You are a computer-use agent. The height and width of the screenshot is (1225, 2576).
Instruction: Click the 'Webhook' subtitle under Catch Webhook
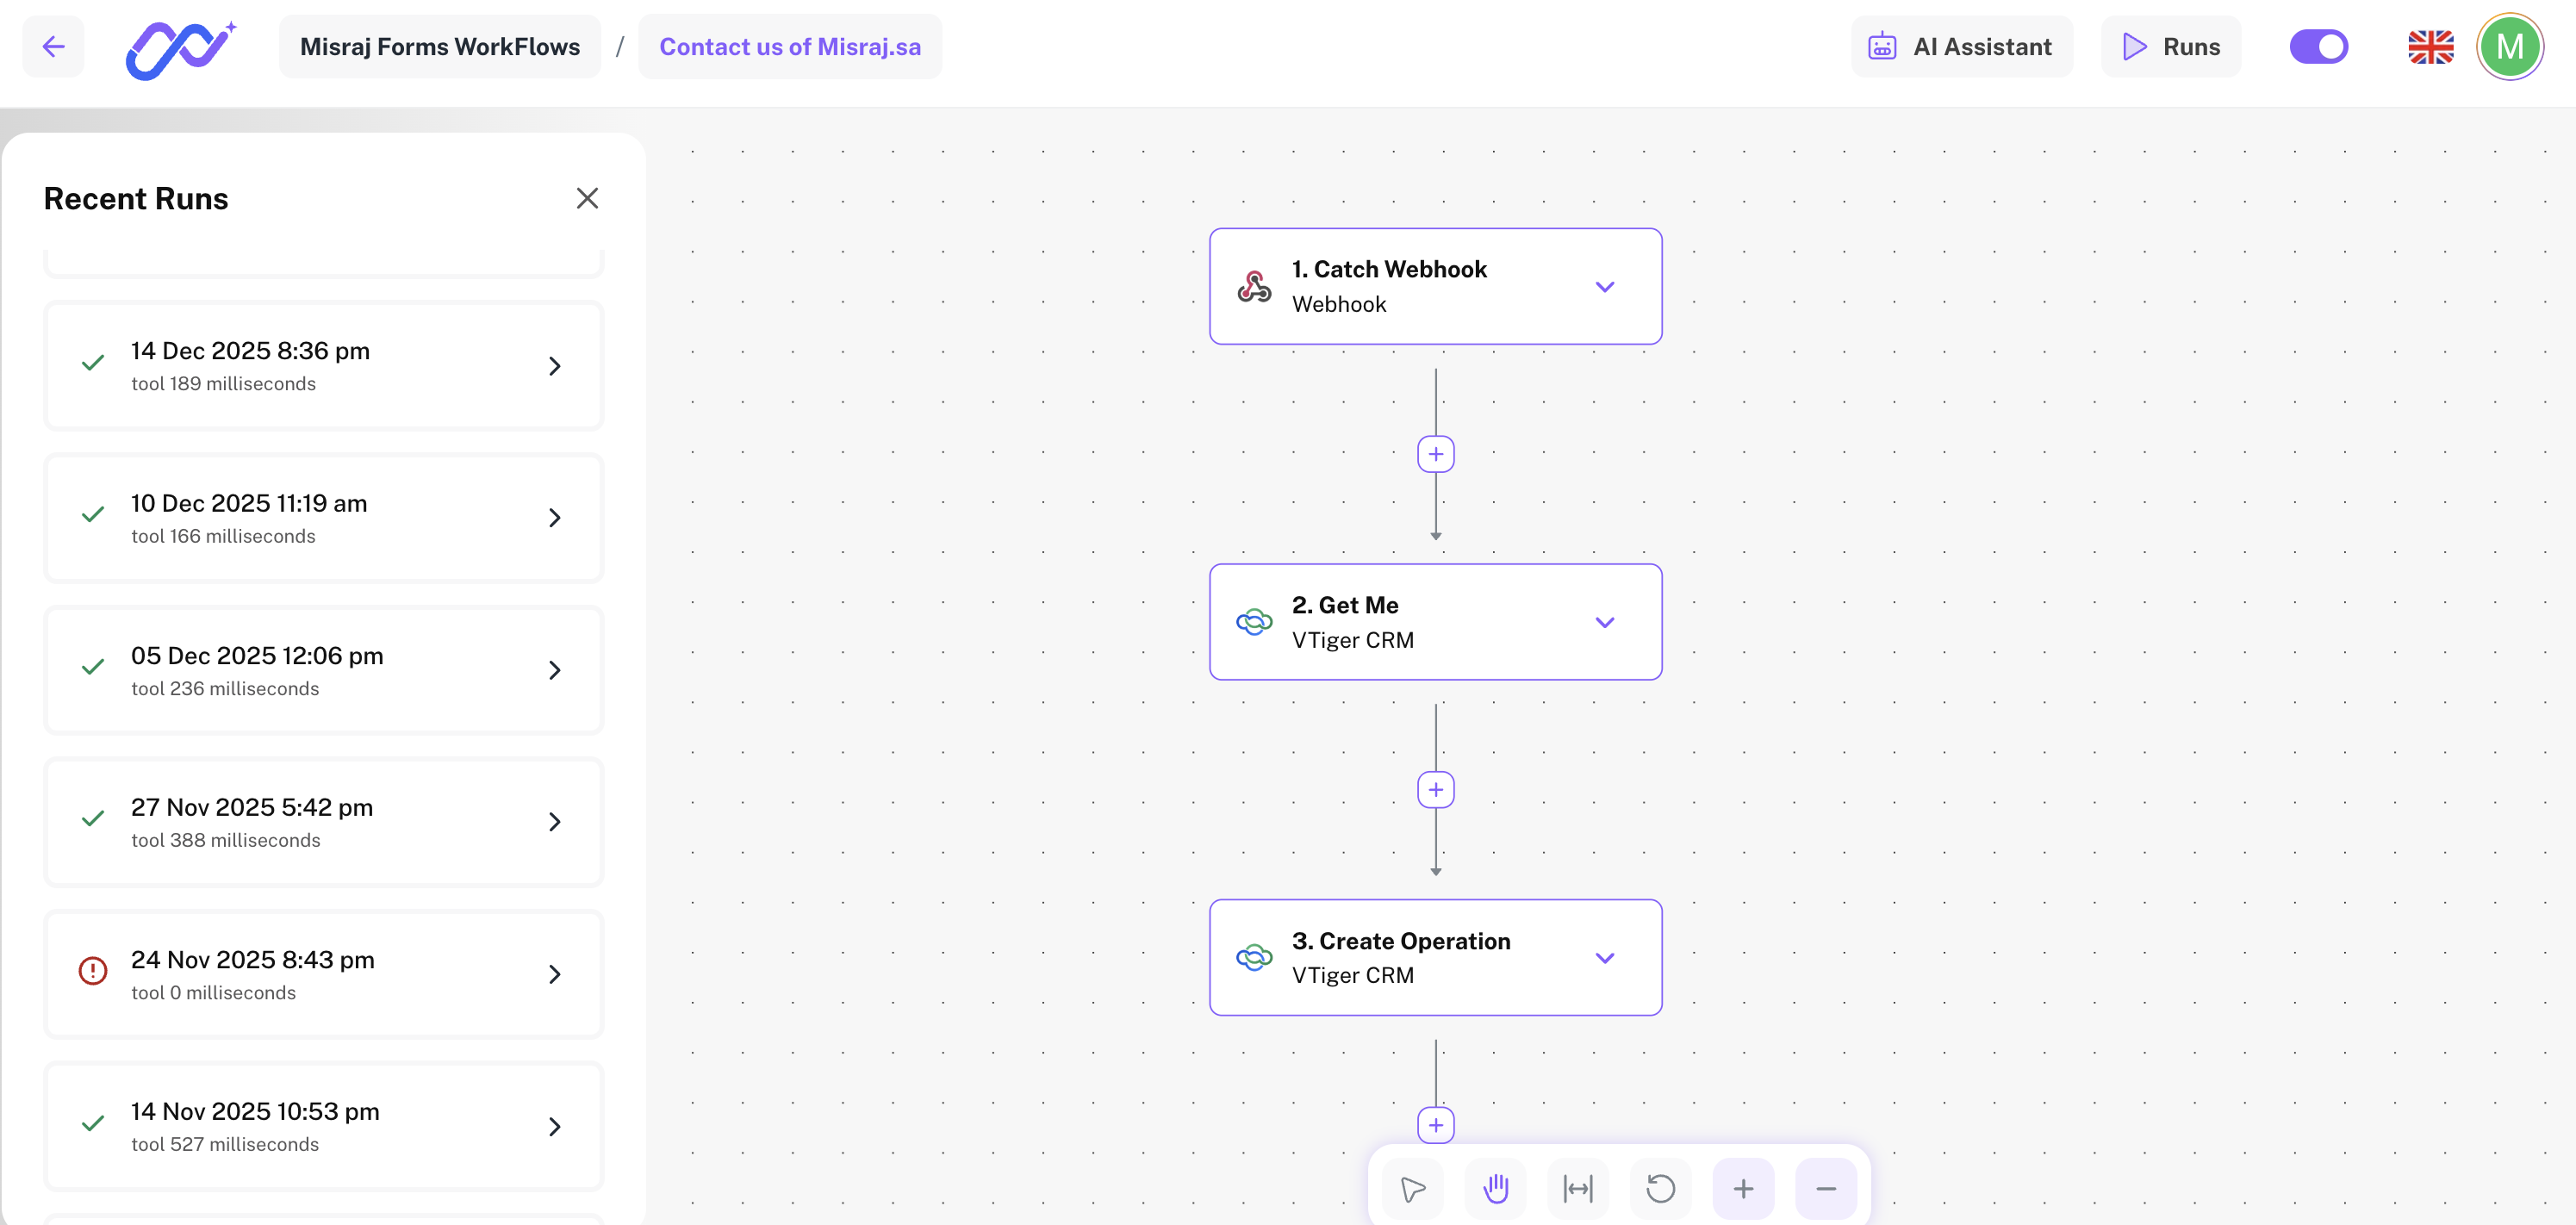click(1339, 304)
